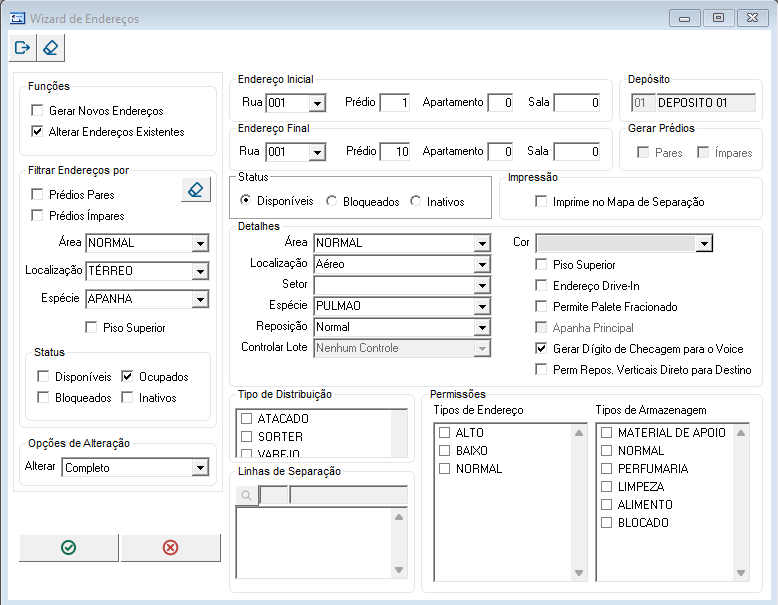Maximize the Wizard de Endereços window

point(718,18)
